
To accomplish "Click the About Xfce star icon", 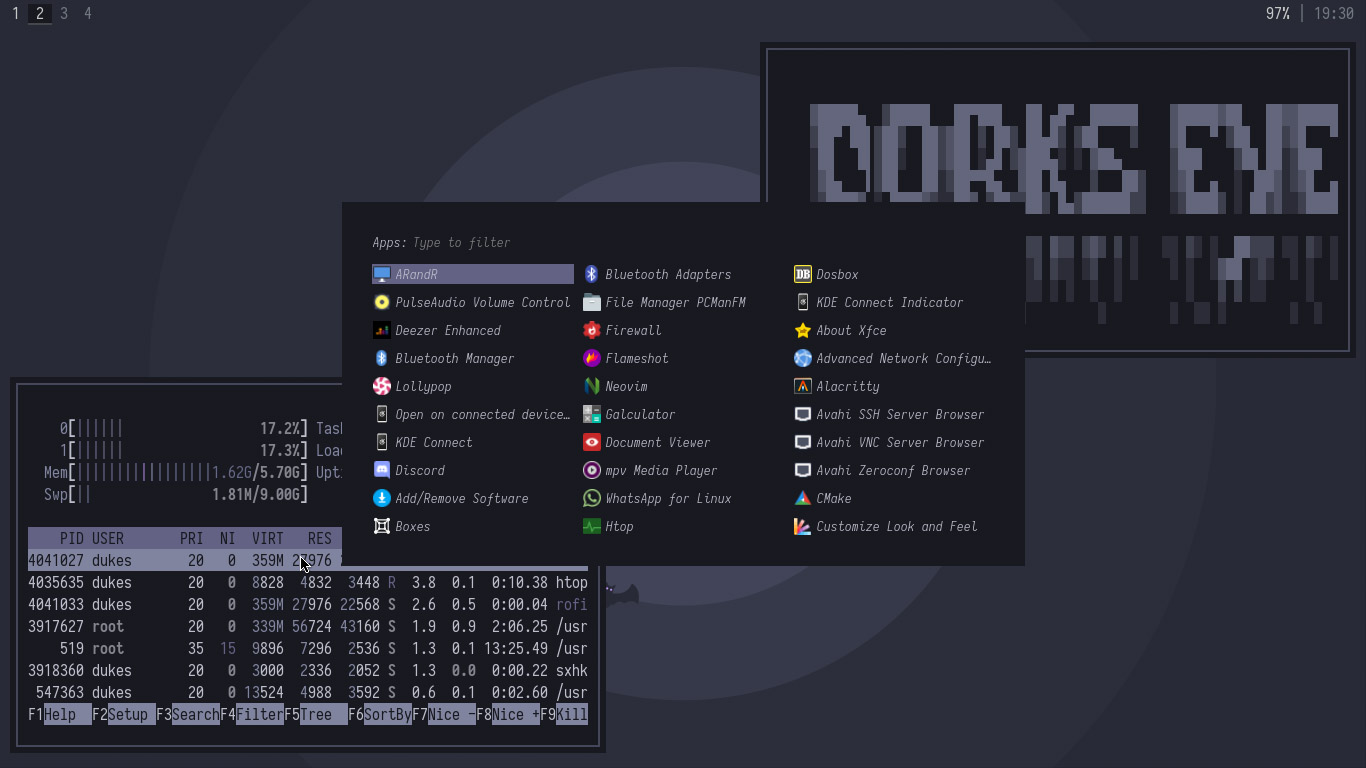I will coord(802,330).
